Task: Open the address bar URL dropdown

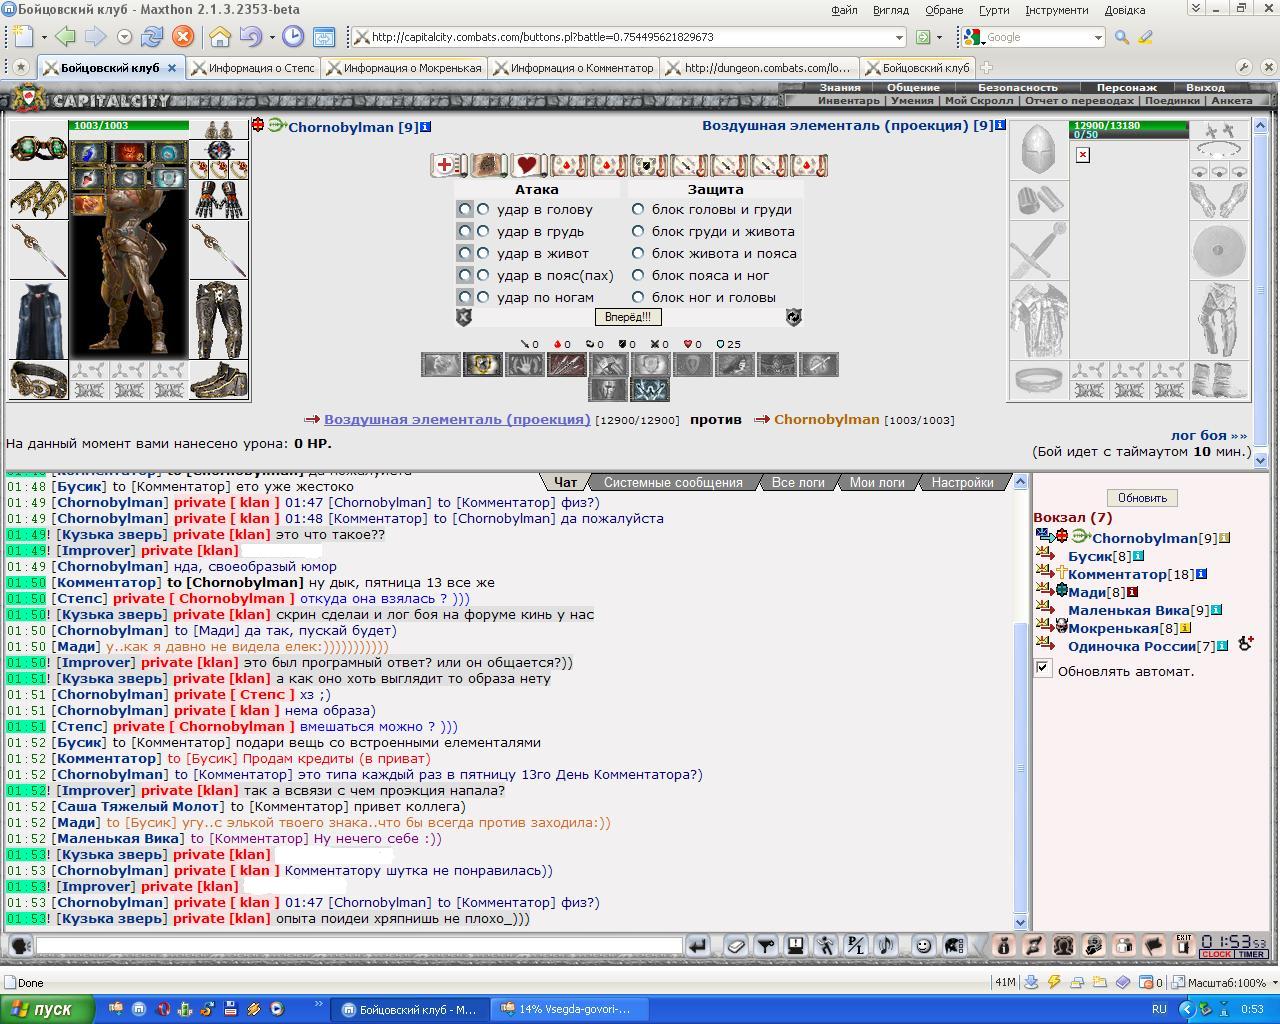Action: 898,37
